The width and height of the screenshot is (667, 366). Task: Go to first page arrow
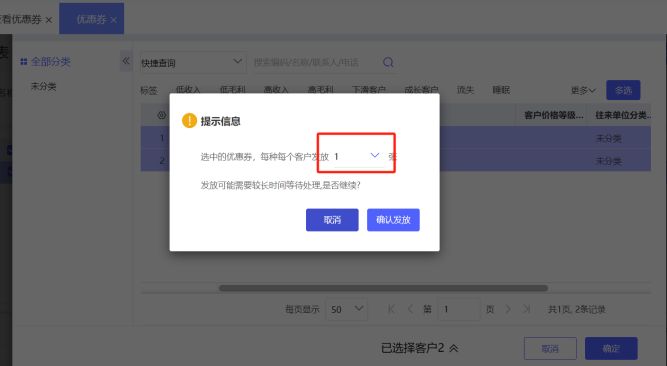point(391,309)
